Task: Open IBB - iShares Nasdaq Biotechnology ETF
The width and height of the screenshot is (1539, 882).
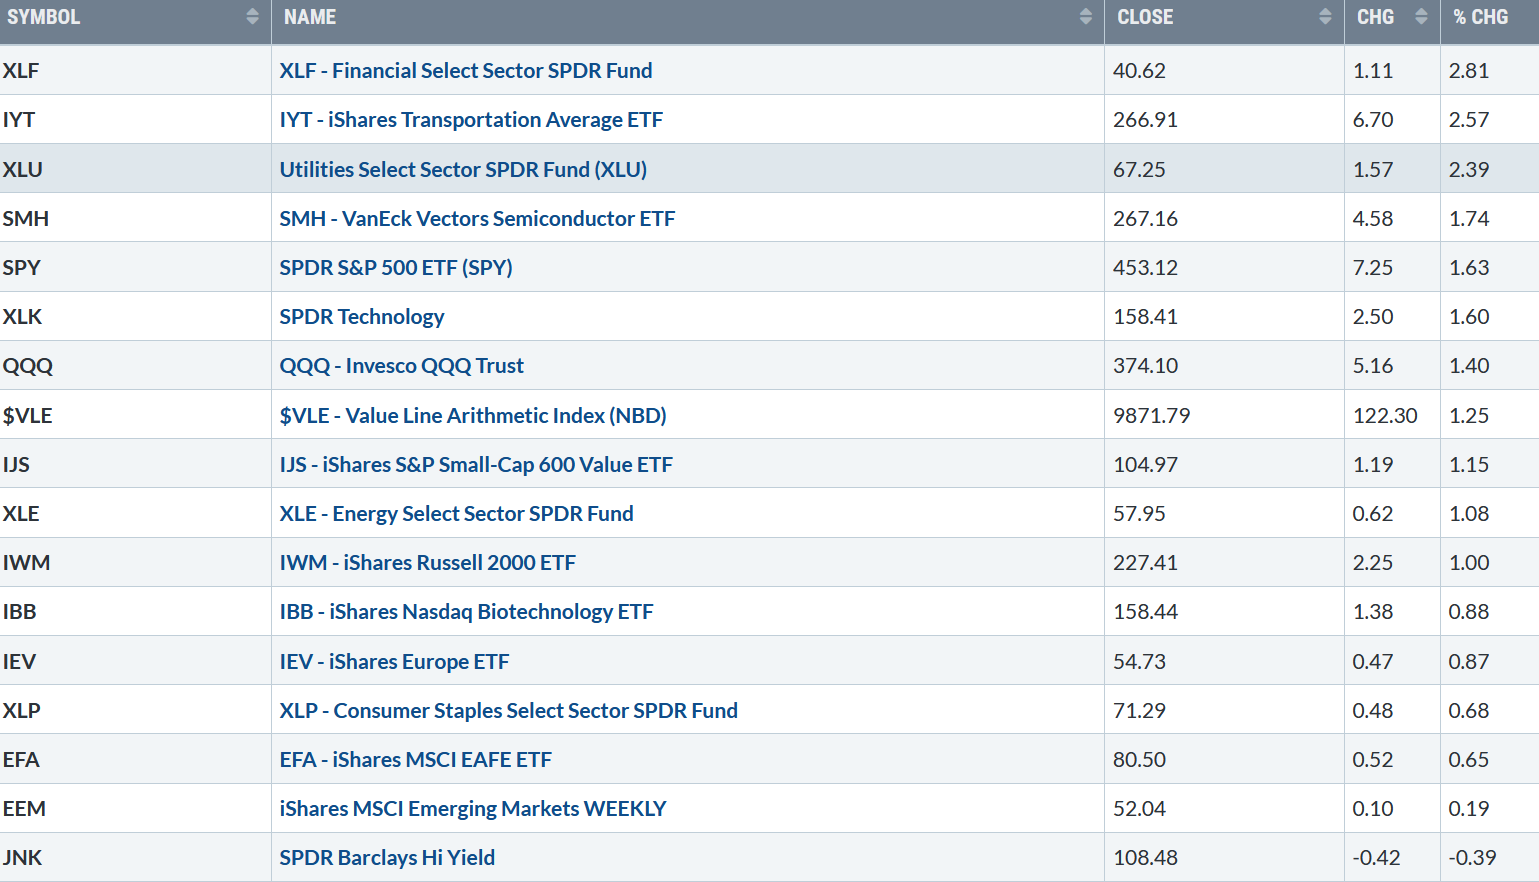Action: 466,612
